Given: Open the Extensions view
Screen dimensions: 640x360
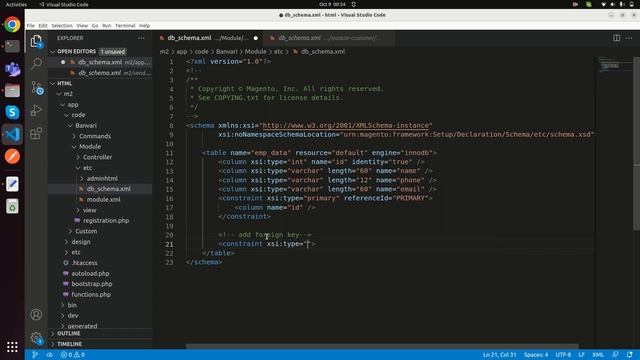Looking at the screenshot, I should tap(36, 133).
